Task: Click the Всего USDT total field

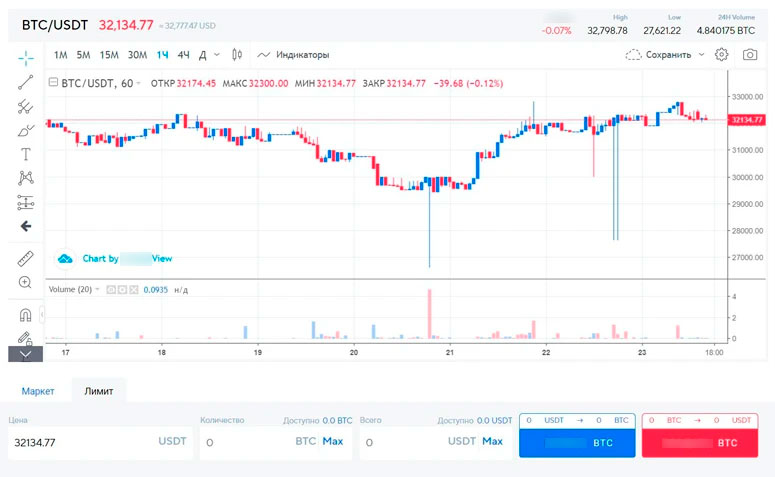Action: pos(436,442)
